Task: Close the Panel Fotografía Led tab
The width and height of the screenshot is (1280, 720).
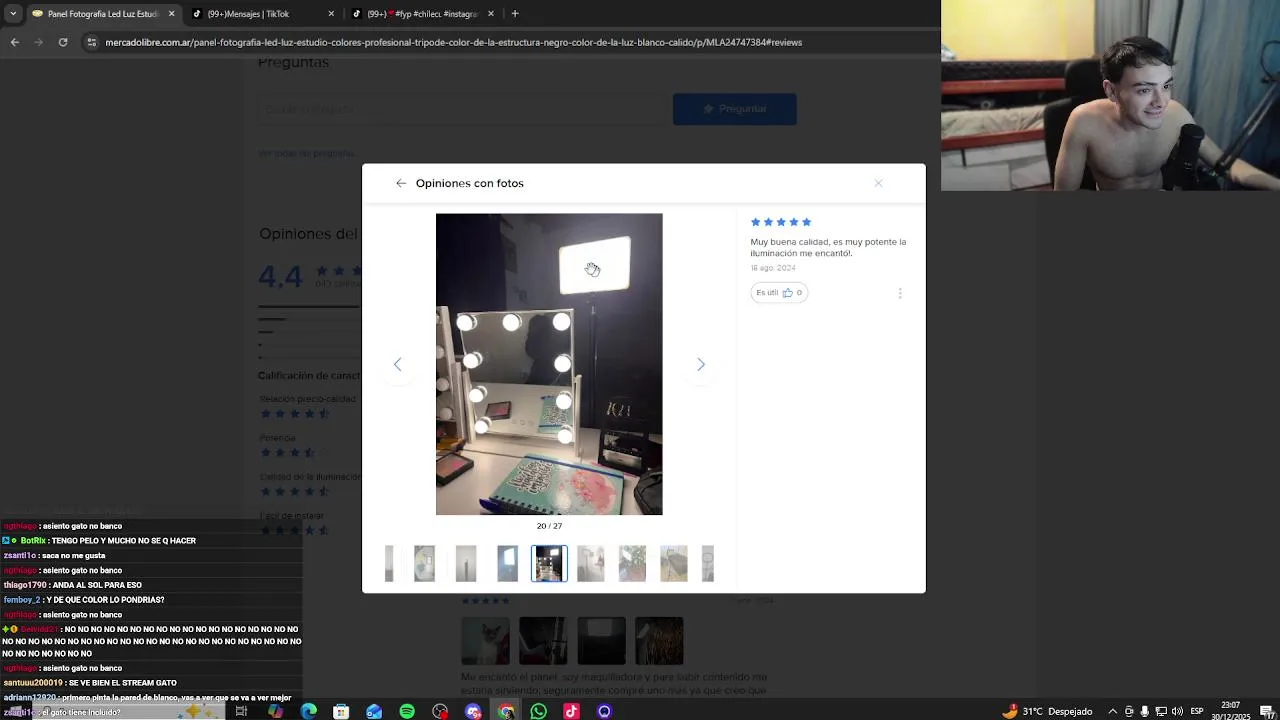Action: pos(171,14)
